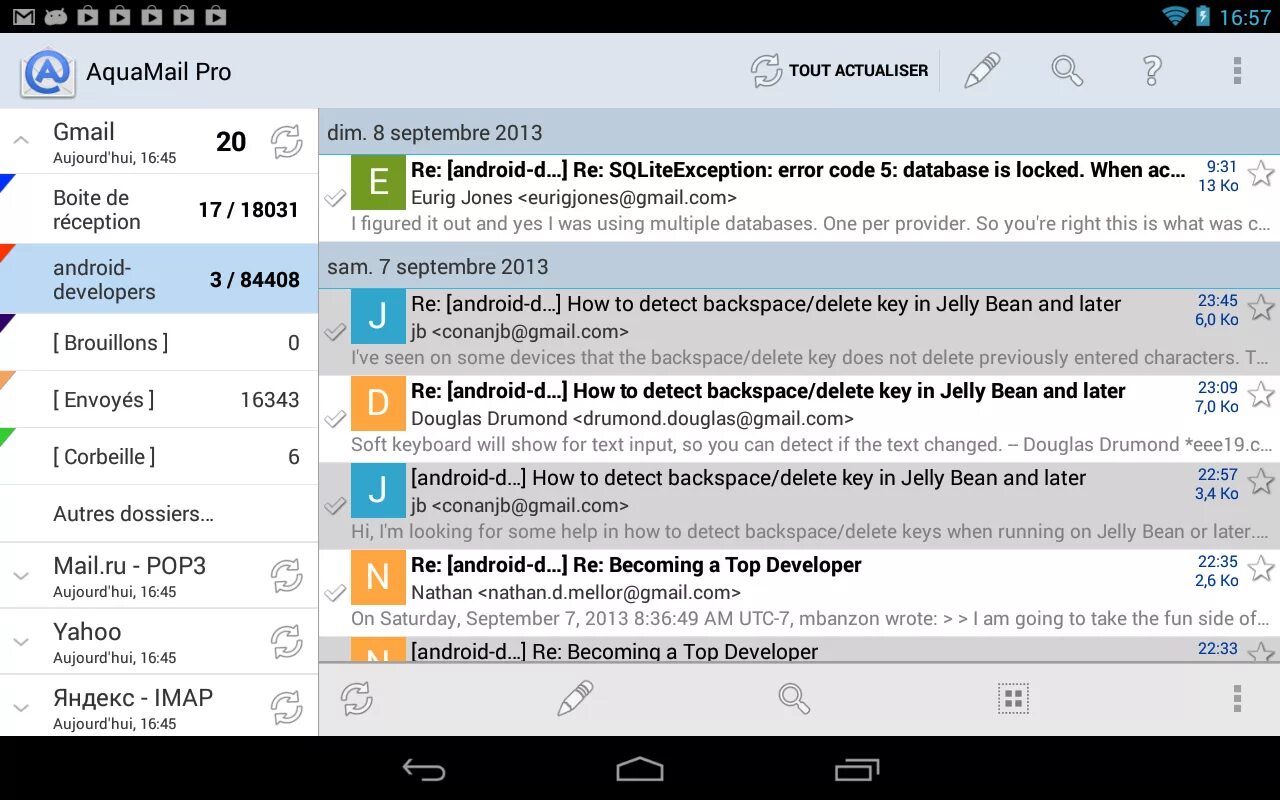Screen dimensions: 1280x800
Task: Expand the Mail.ru - POP3 account
Action: click(21, 576)
